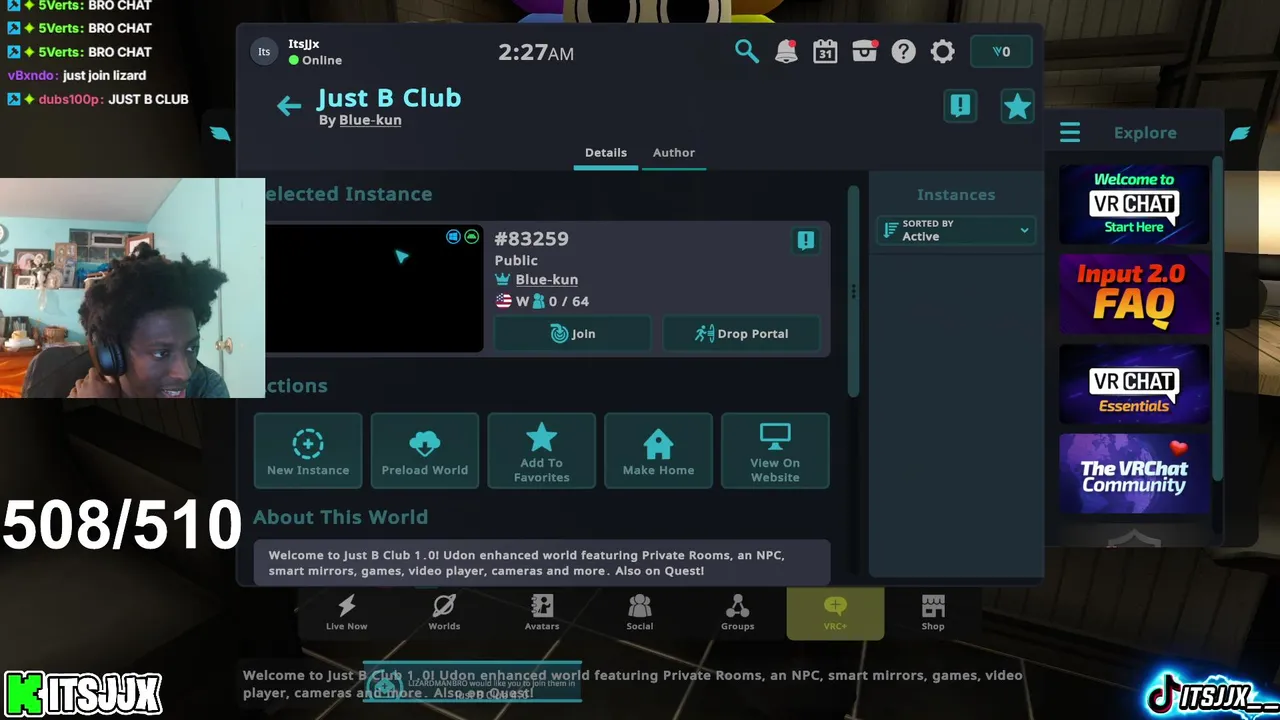Open Welcome to VRChat Start Here banner

1134,205
